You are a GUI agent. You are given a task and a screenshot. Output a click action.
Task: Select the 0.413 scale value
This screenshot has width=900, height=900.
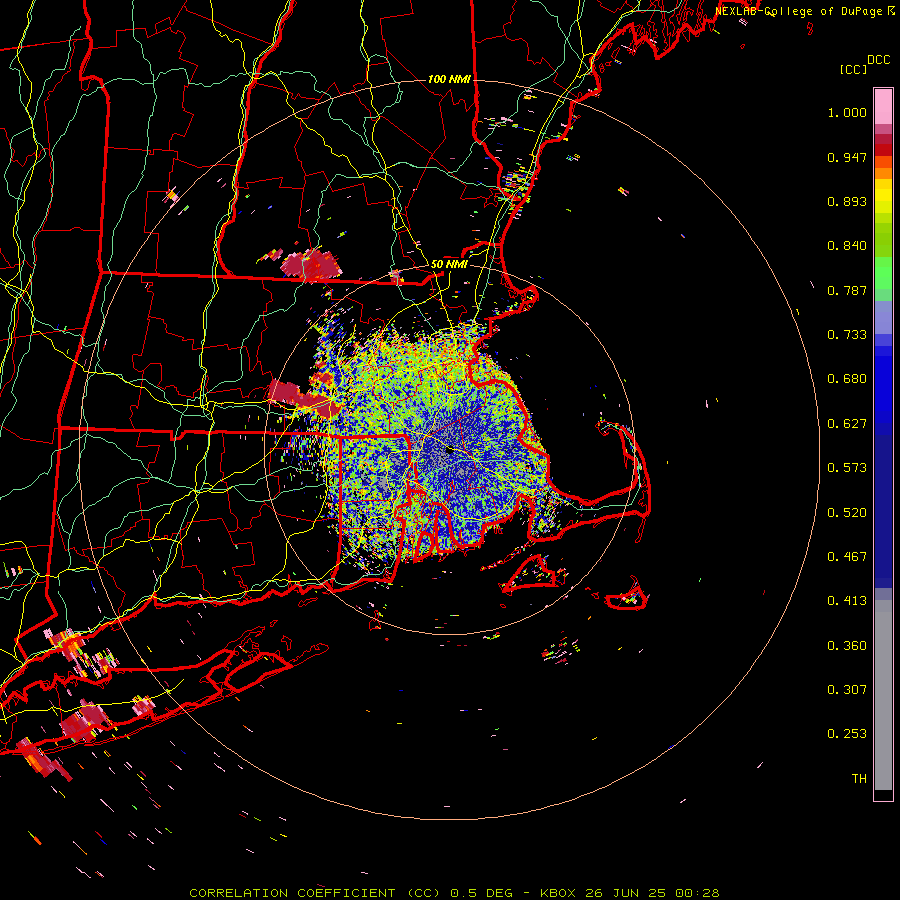click(x=847, y=601)
